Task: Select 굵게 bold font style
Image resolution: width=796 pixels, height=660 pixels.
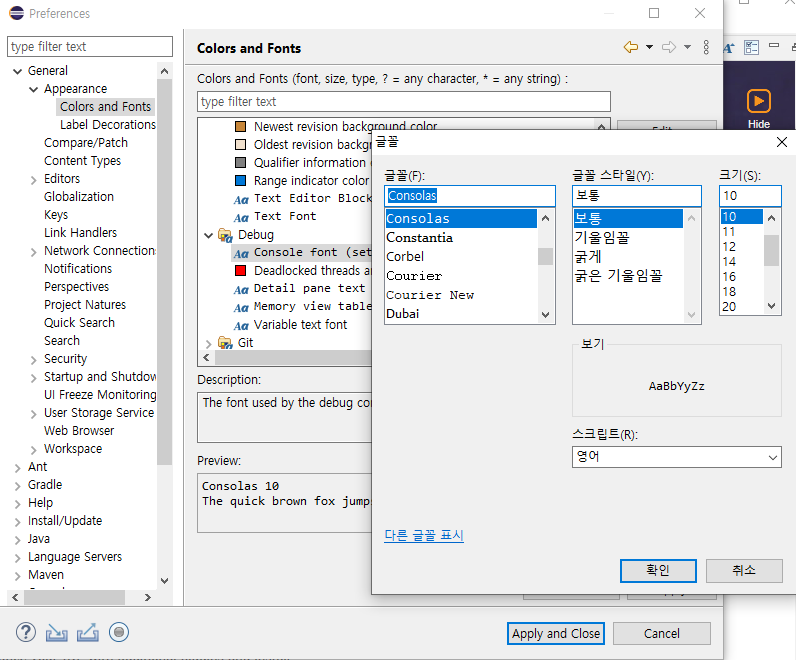Action: point(588,257)
